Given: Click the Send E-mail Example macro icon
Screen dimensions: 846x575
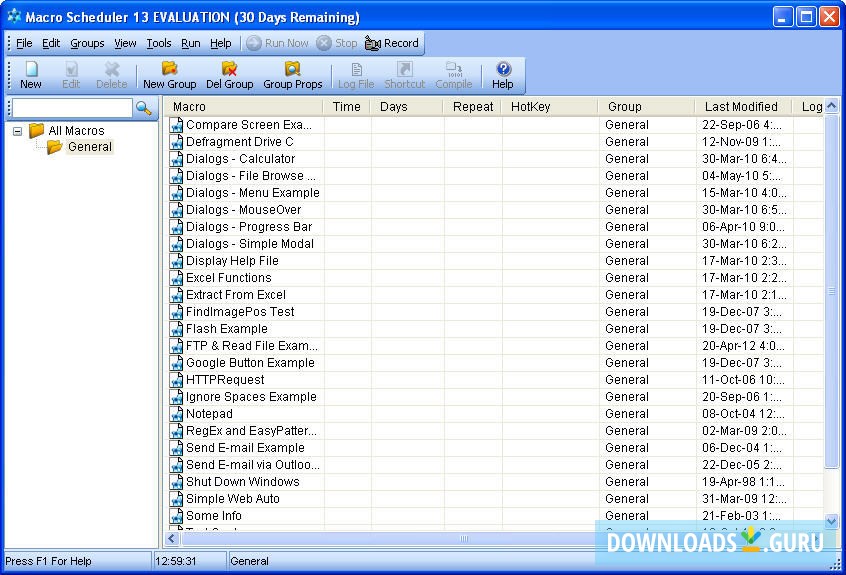Looking at the screenshot, I should 176,448.
